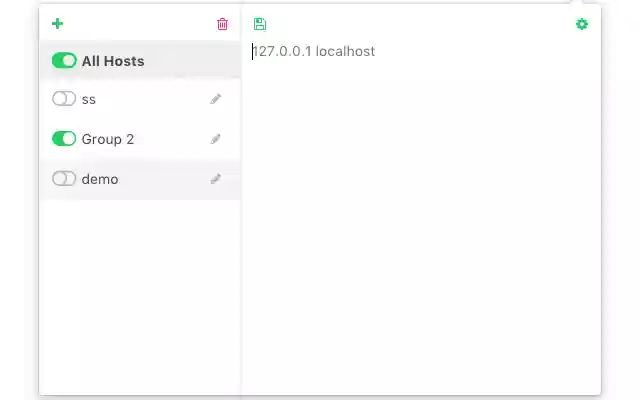Click the red trash delete icon
Image resolution: width=640 pixels, height=400 pixels.
(222, 24)
